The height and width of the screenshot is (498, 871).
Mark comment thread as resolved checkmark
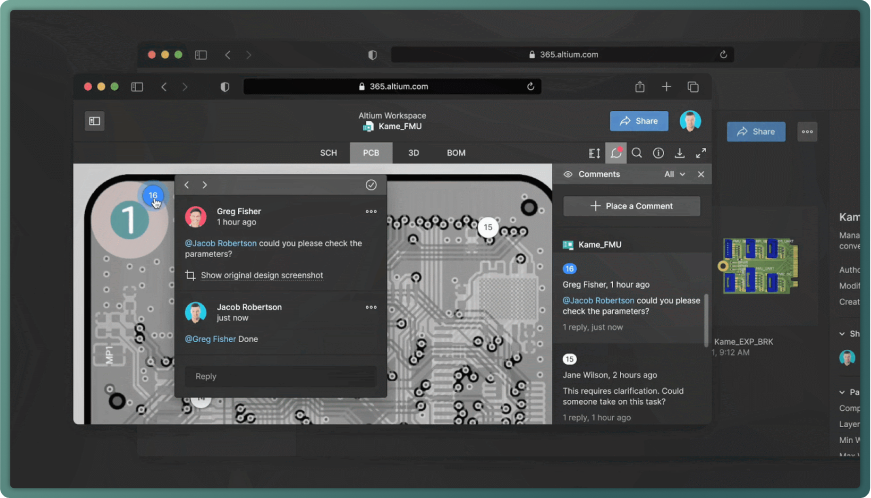tap(371, 185)
